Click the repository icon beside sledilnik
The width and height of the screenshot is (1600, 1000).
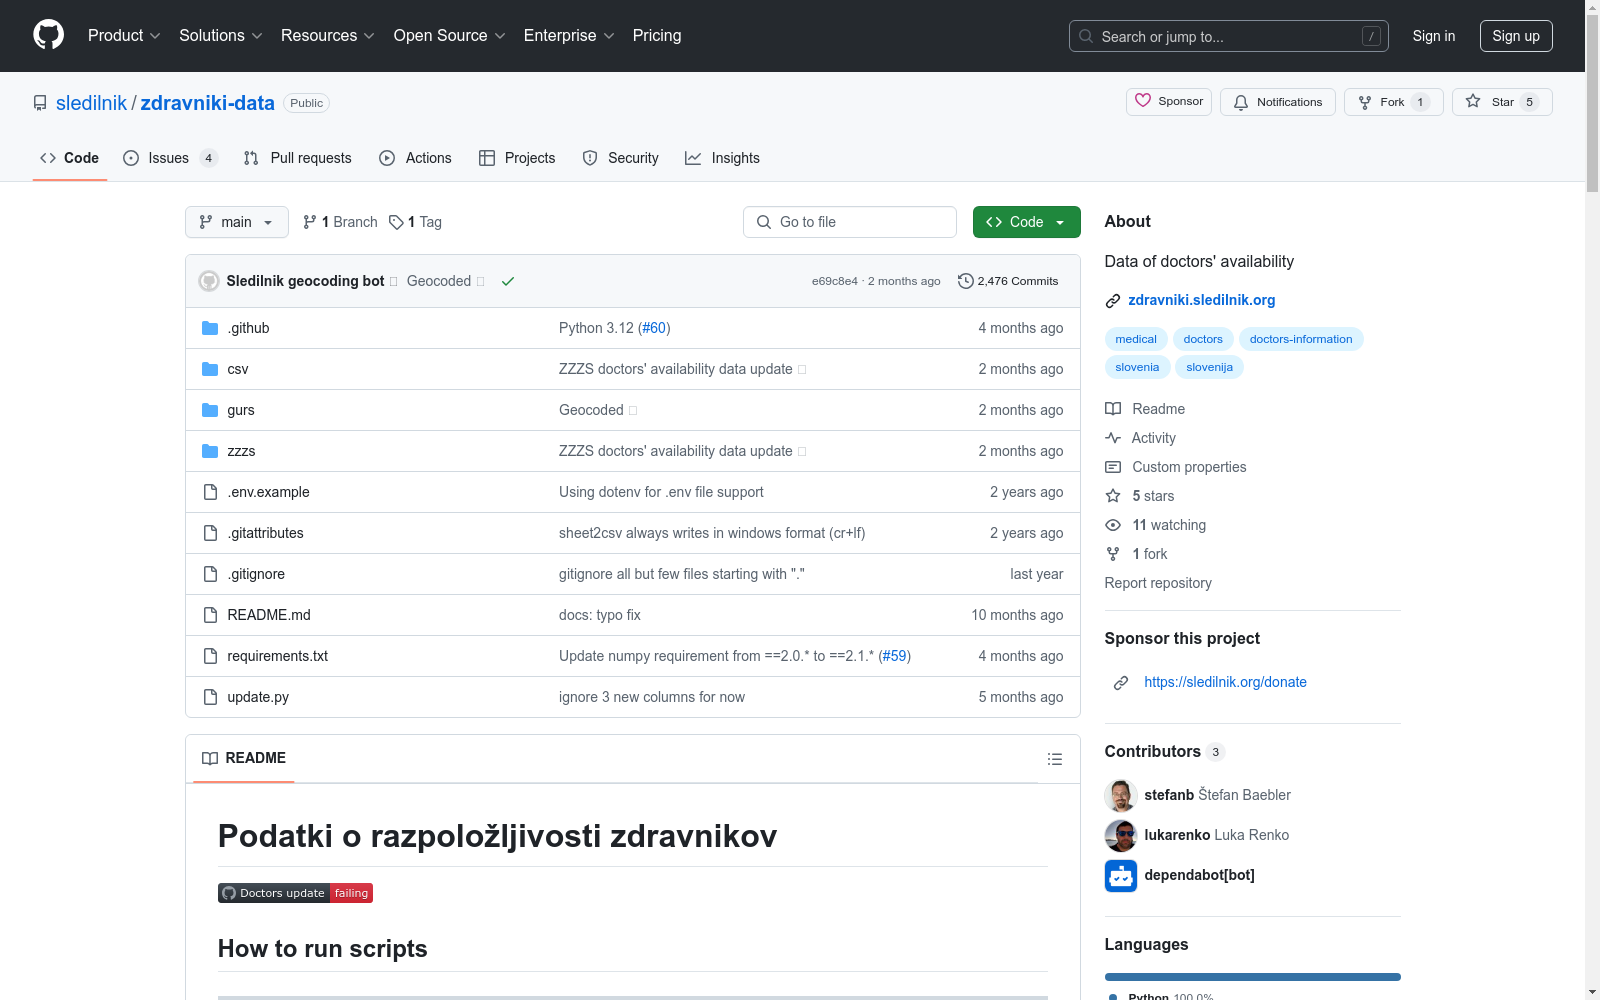(x=40, y=103)
